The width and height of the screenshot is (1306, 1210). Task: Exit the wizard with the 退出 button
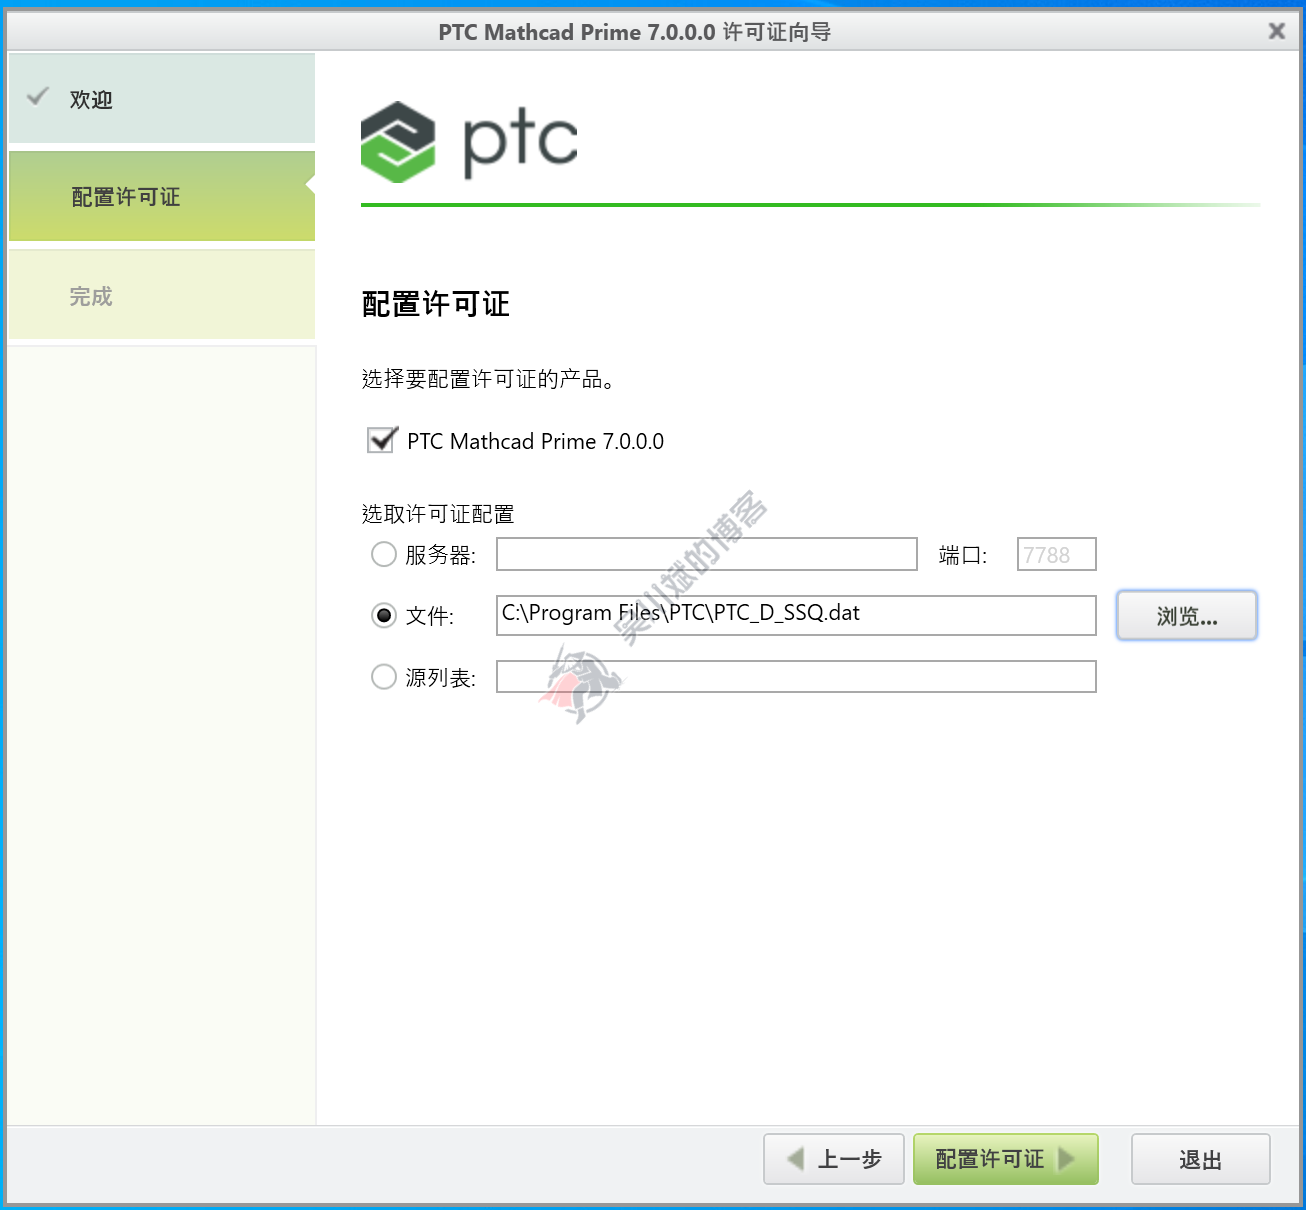1201,1159
